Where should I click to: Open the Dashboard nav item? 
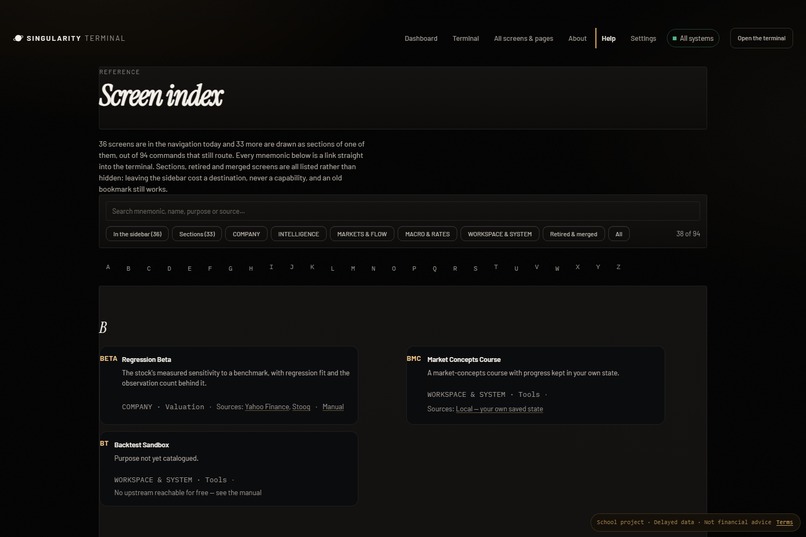click(x=420, y=39)
